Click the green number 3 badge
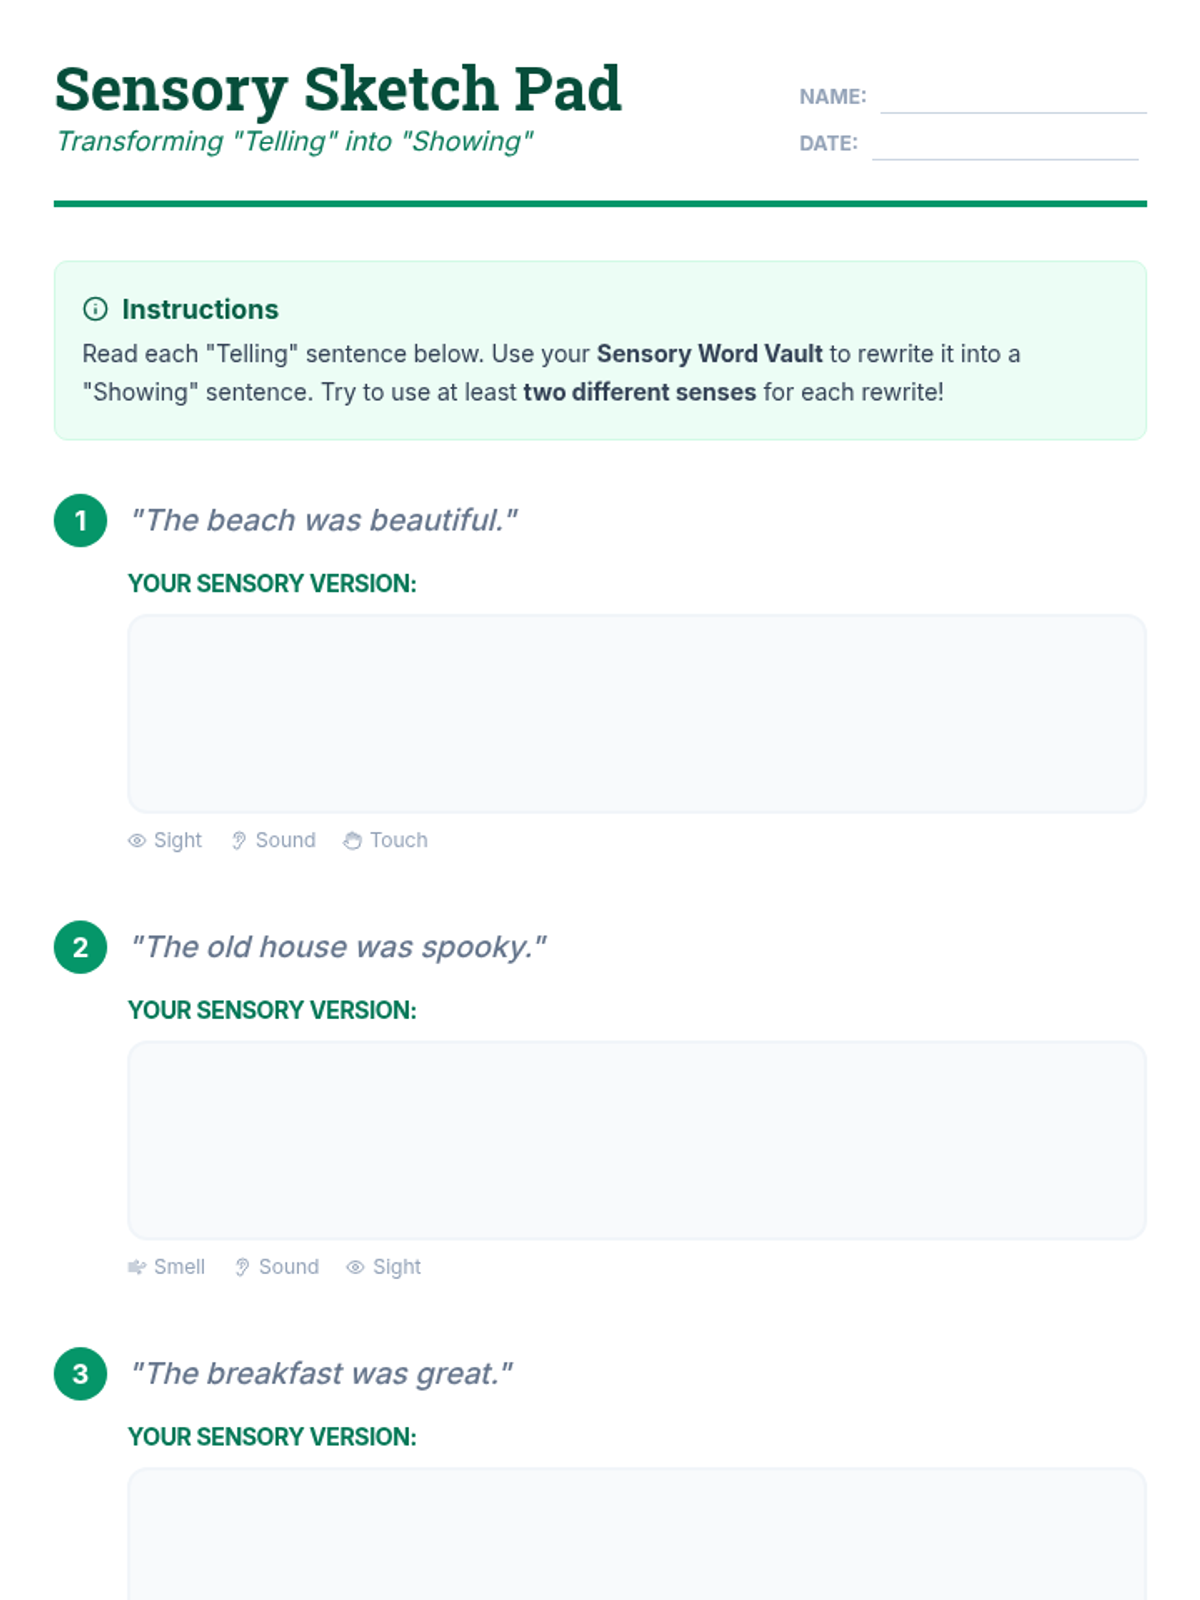Viewport: 1200px width, 1600px height. pyautogui.click(x=81, y=1374)
